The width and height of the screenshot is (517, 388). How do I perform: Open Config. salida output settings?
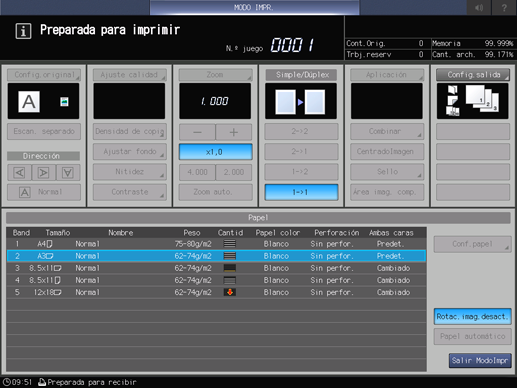click(473, 75)
